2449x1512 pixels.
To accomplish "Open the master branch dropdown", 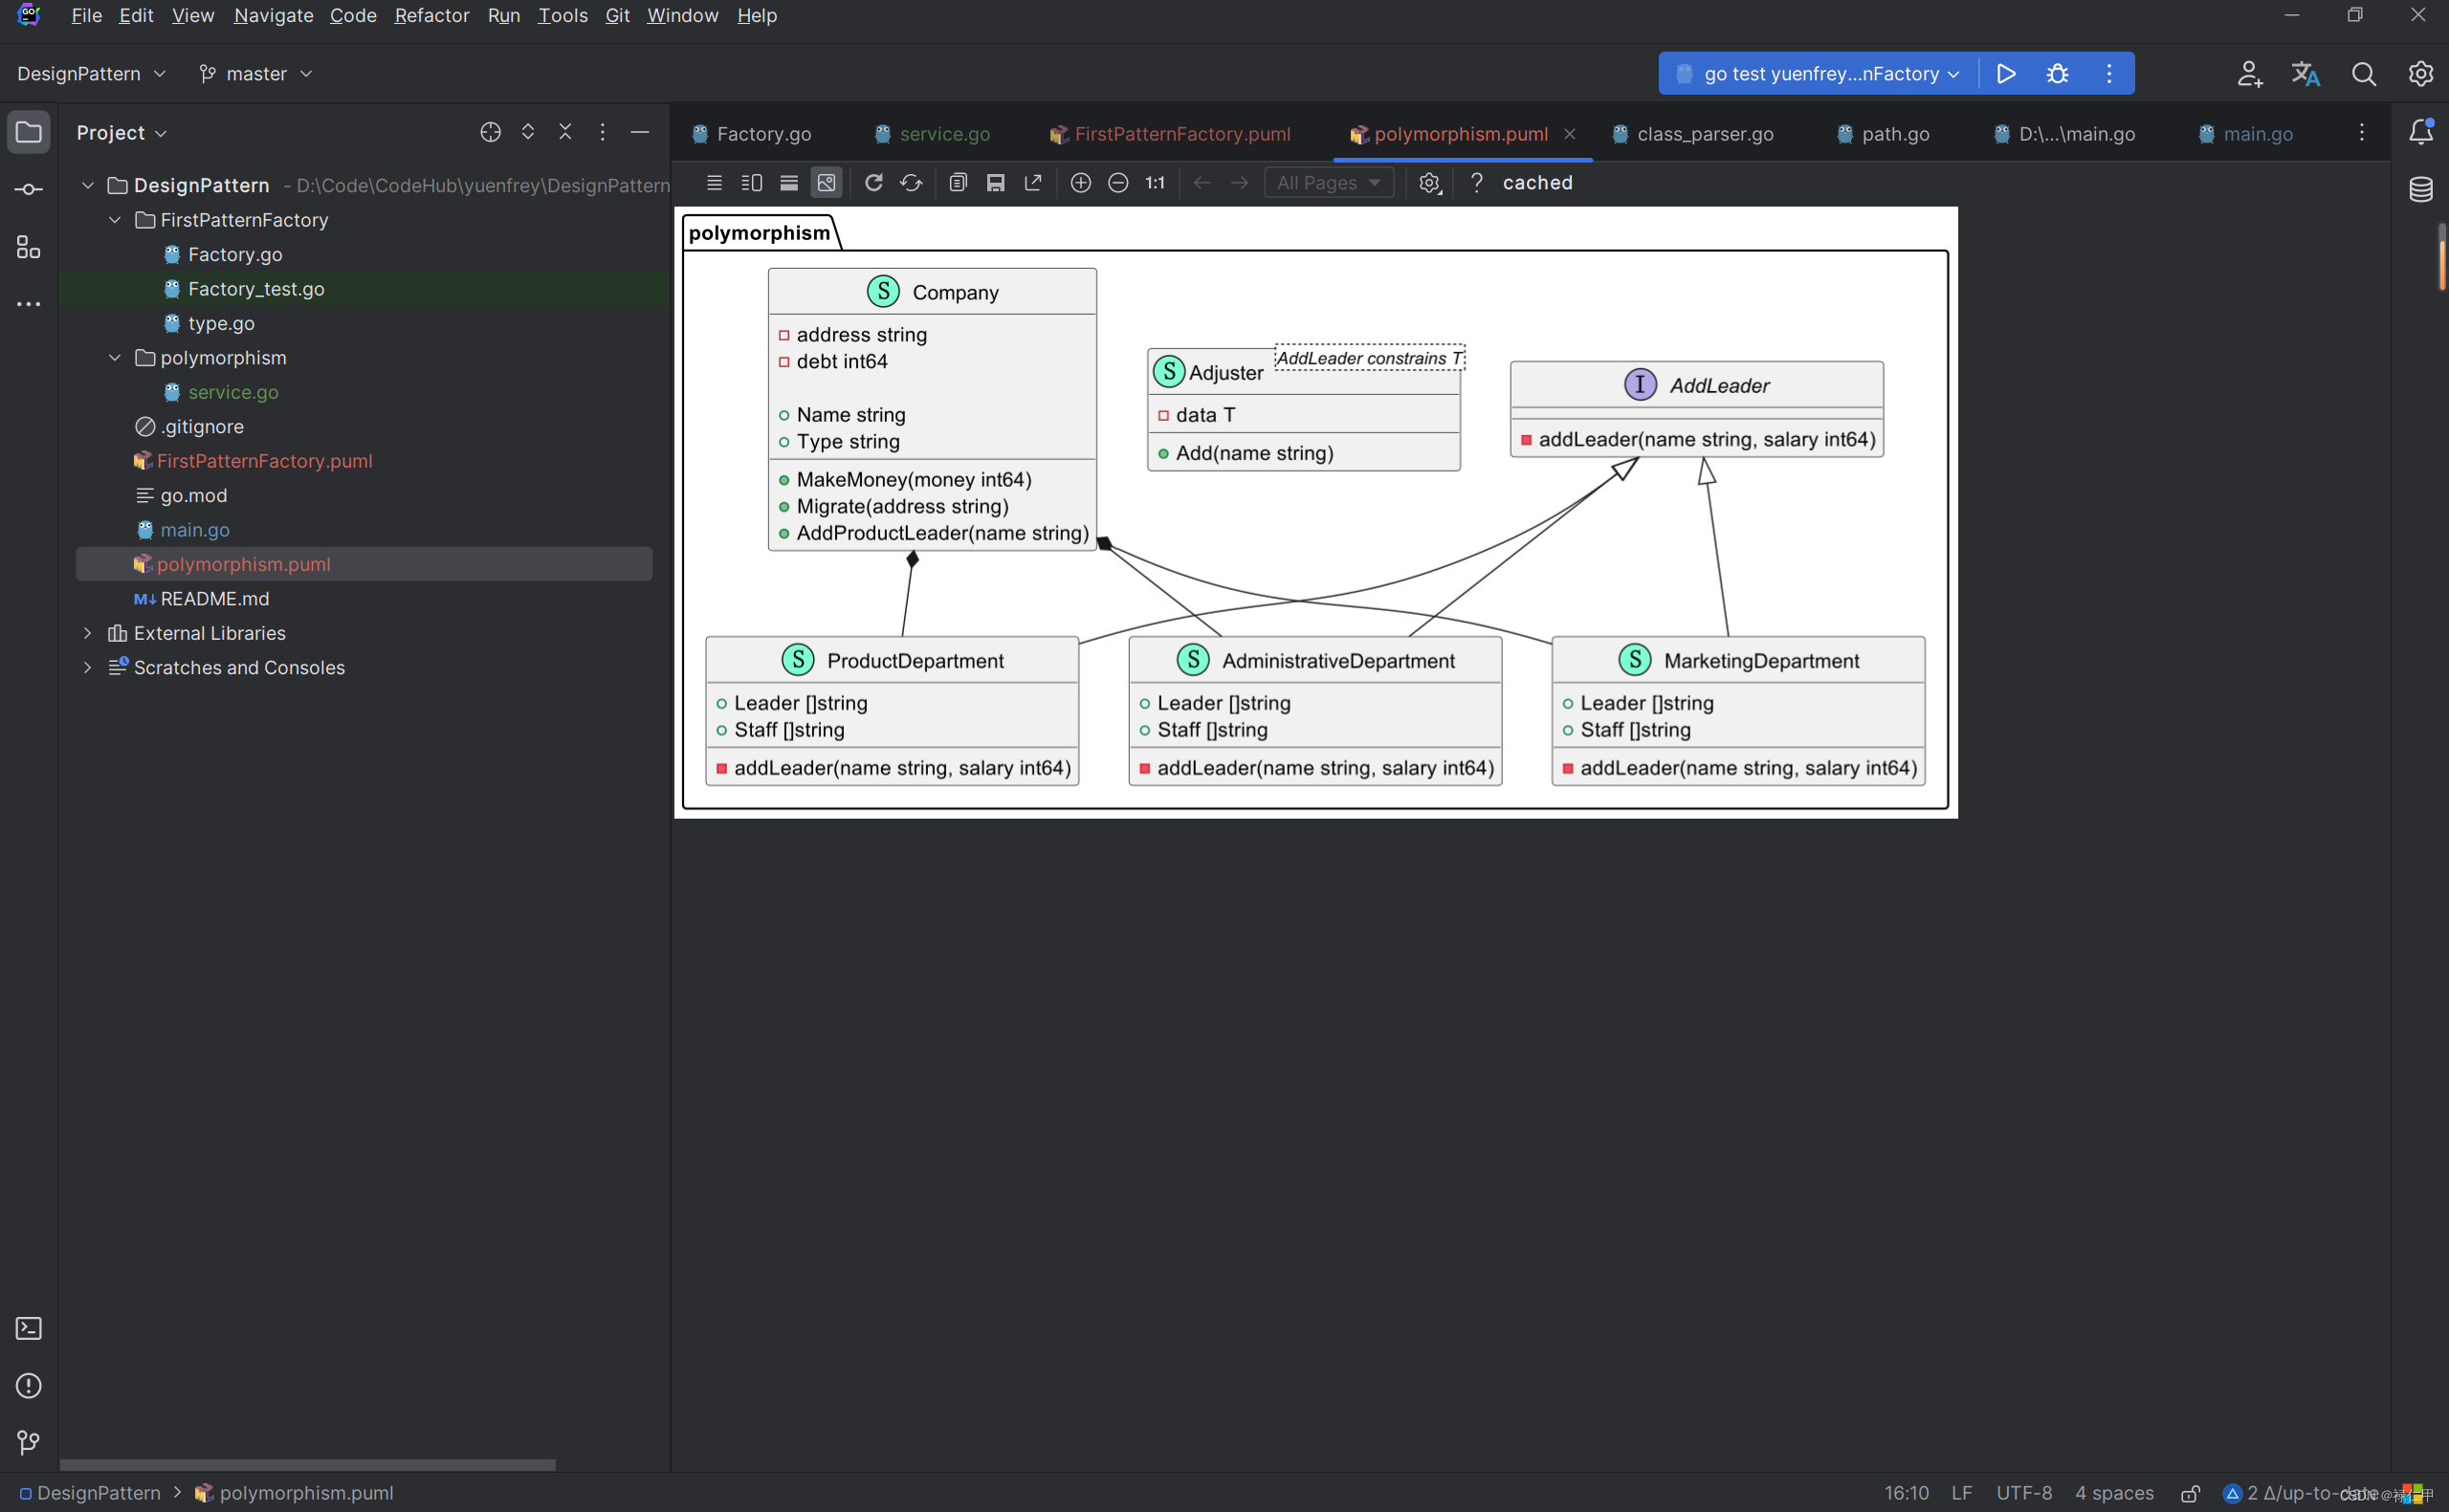I will click(x=256, y=74).
